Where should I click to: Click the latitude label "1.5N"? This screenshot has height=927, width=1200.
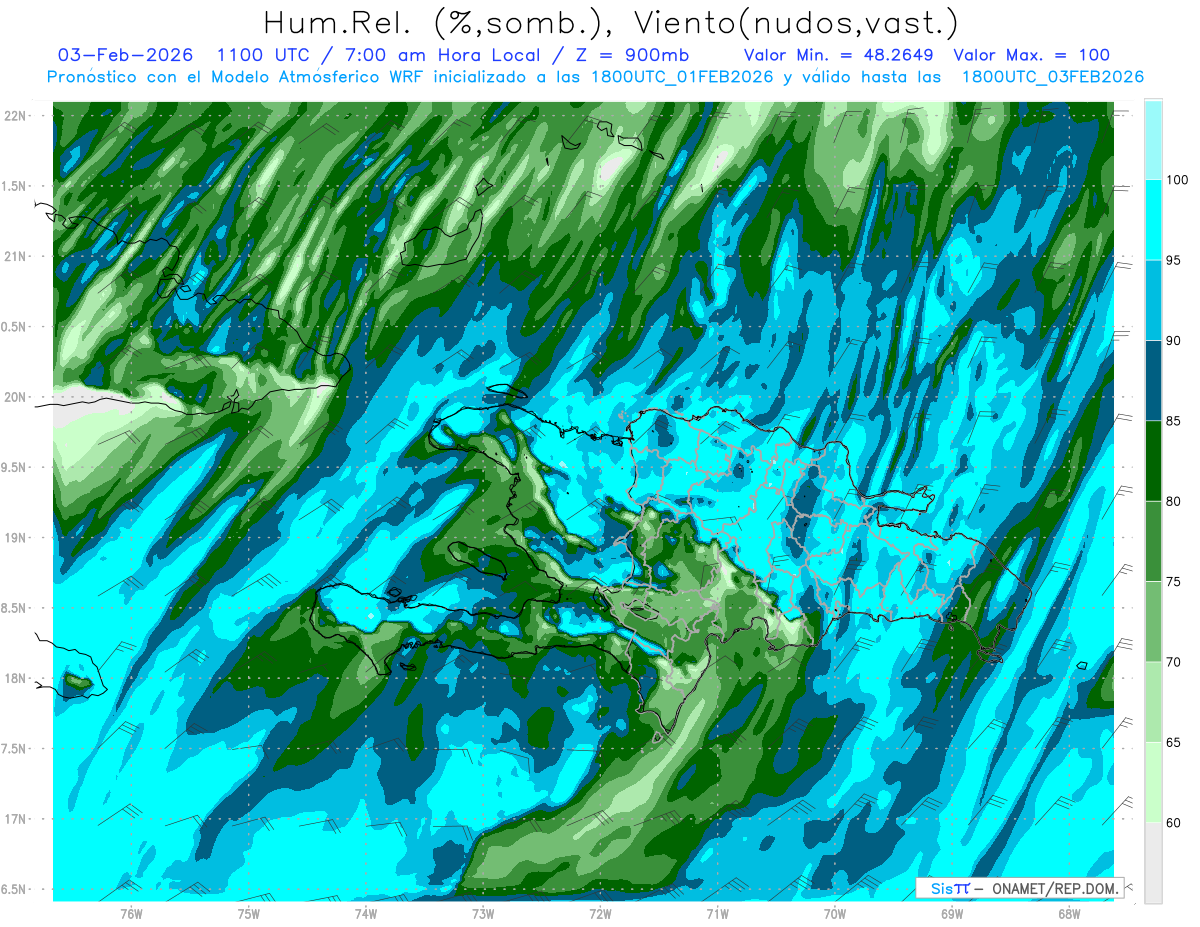coord(15,186)
